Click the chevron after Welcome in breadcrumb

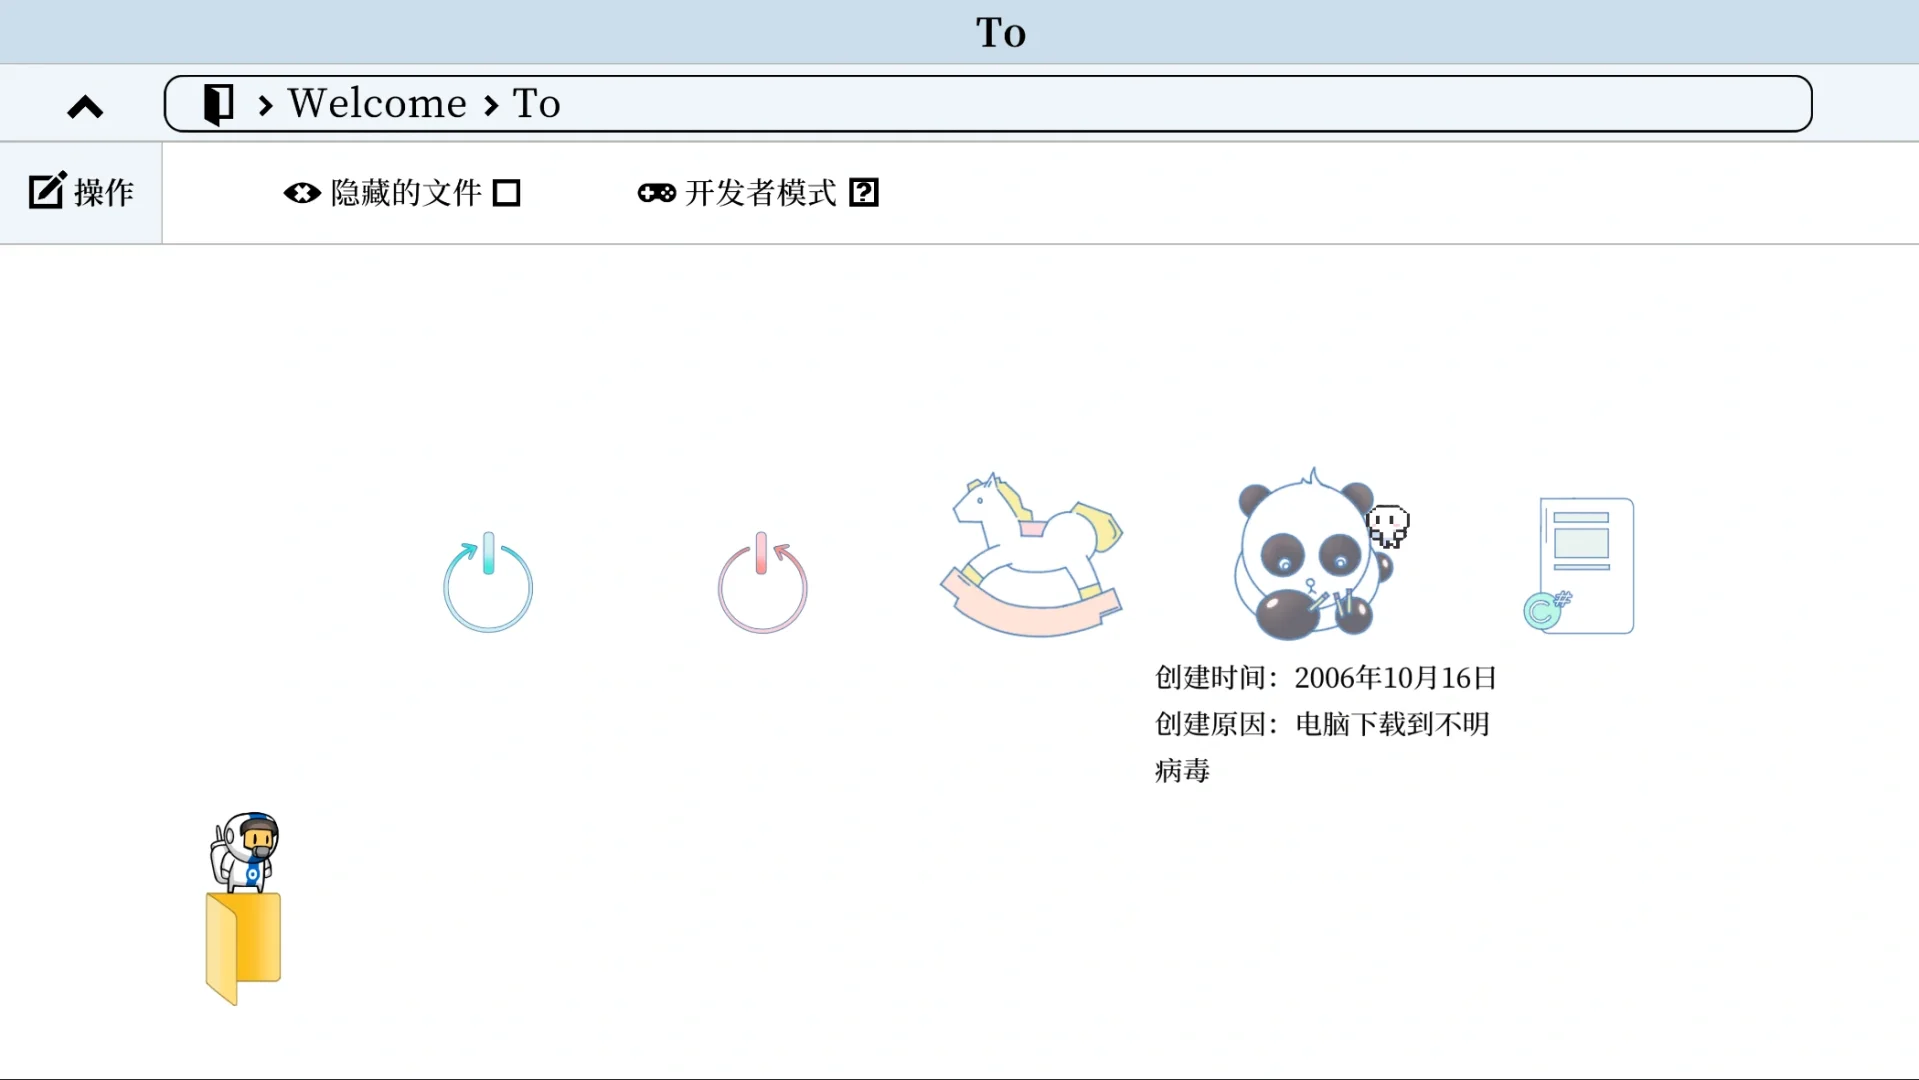tap(489, 104)
